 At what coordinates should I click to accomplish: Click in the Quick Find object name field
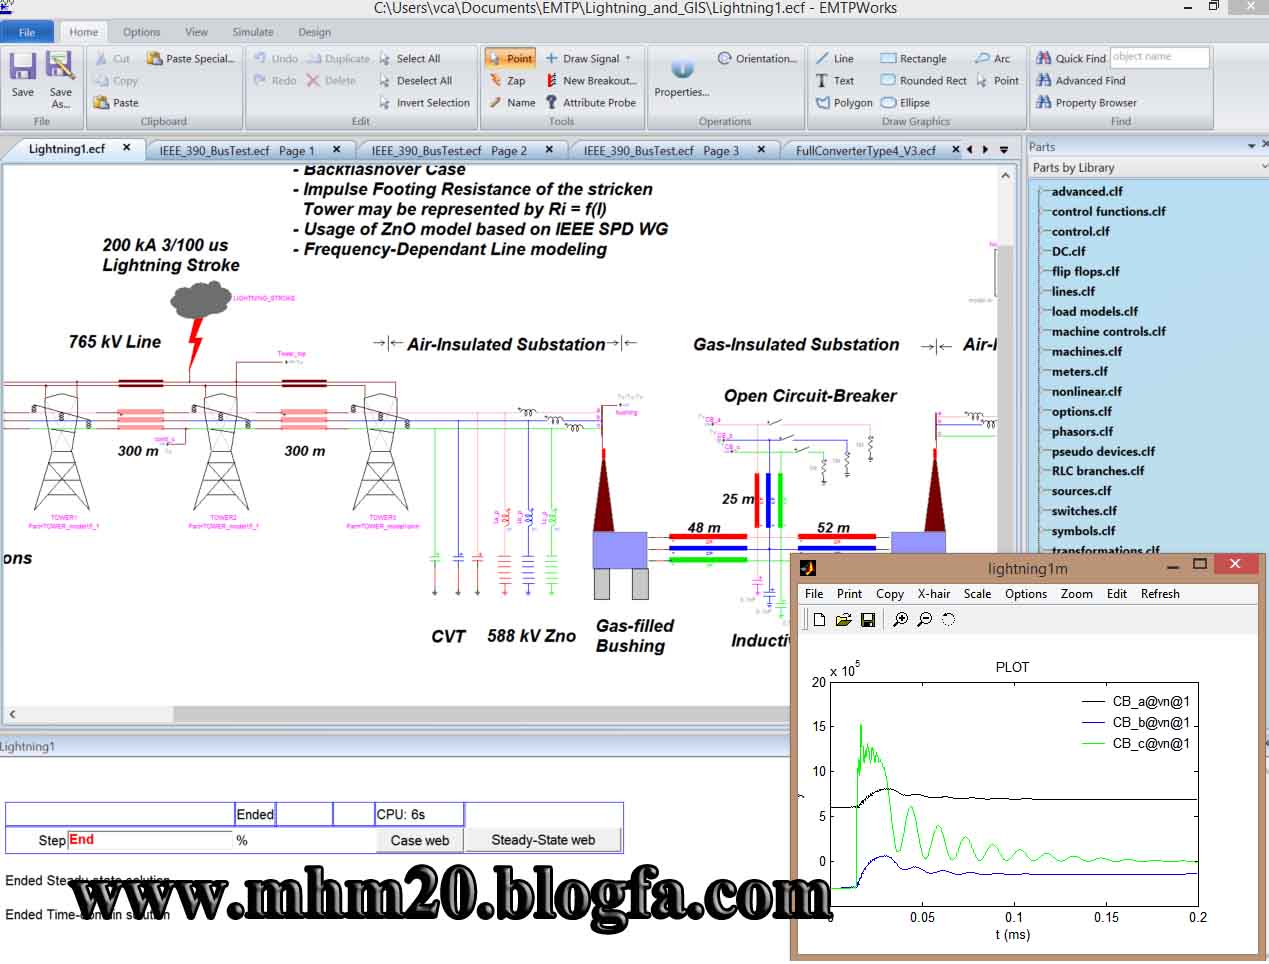(x=1158, y=58)
